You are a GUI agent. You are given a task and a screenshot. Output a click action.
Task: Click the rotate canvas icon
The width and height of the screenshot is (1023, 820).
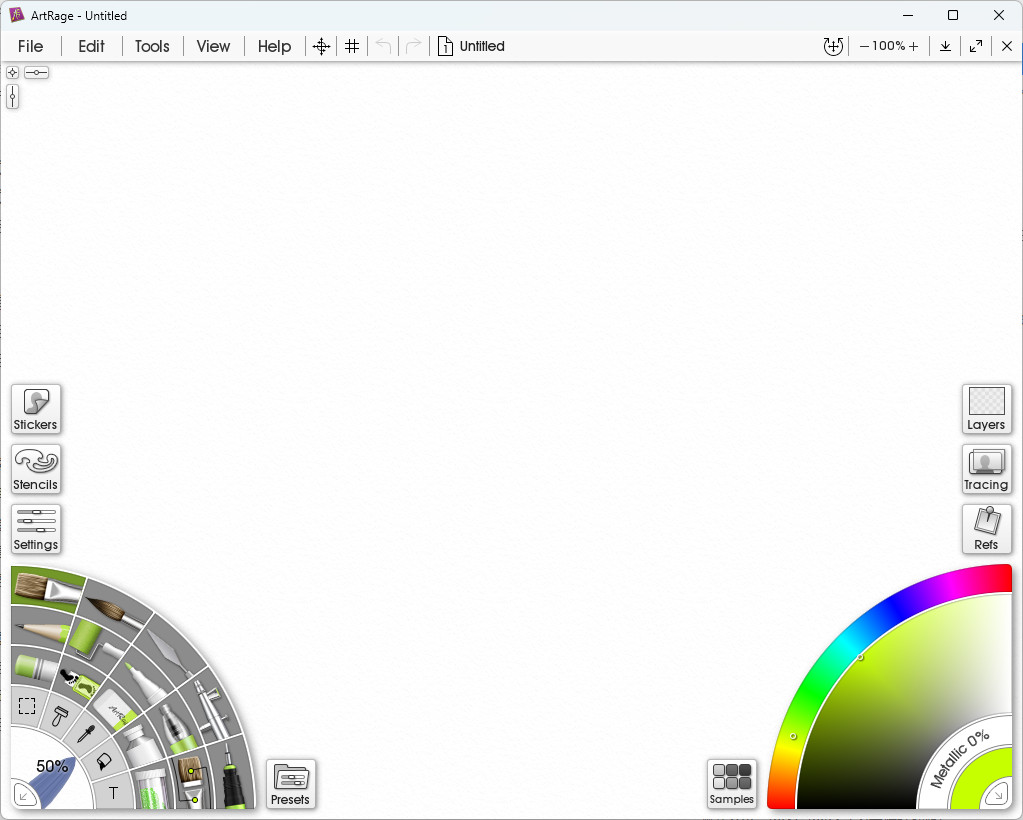833,46
